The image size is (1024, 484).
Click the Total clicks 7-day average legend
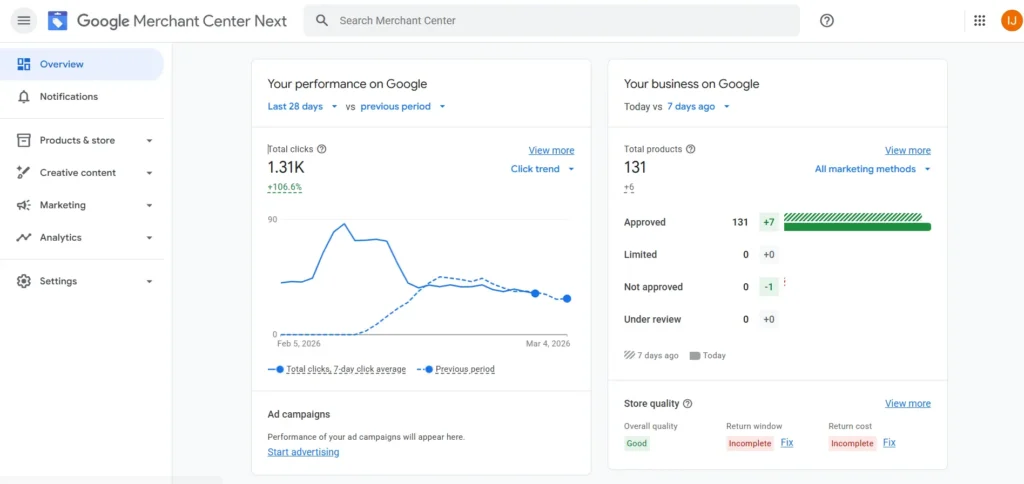(x=337, y=369)
